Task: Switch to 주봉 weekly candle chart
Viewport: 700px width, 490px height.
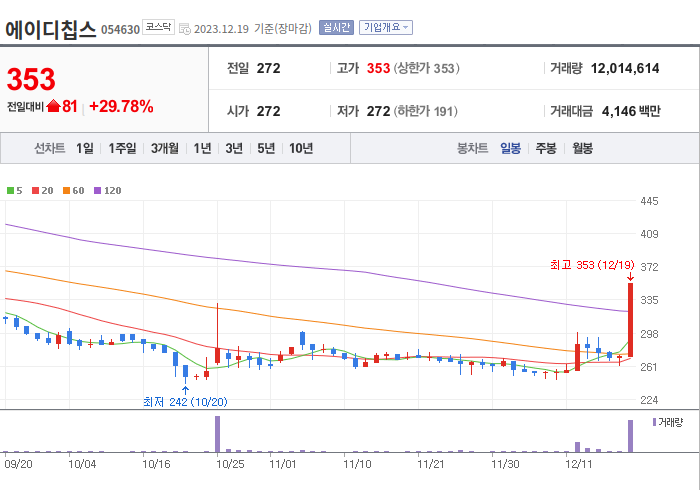Action: 546,148
